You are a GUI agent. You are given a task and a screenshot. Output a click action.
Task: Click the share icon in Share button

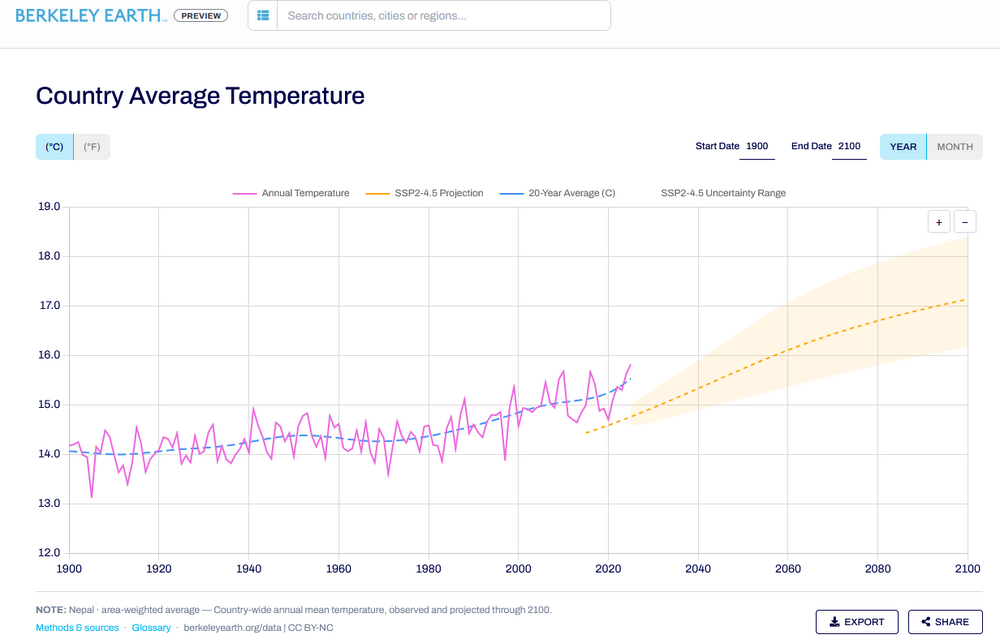click(925, 622)
